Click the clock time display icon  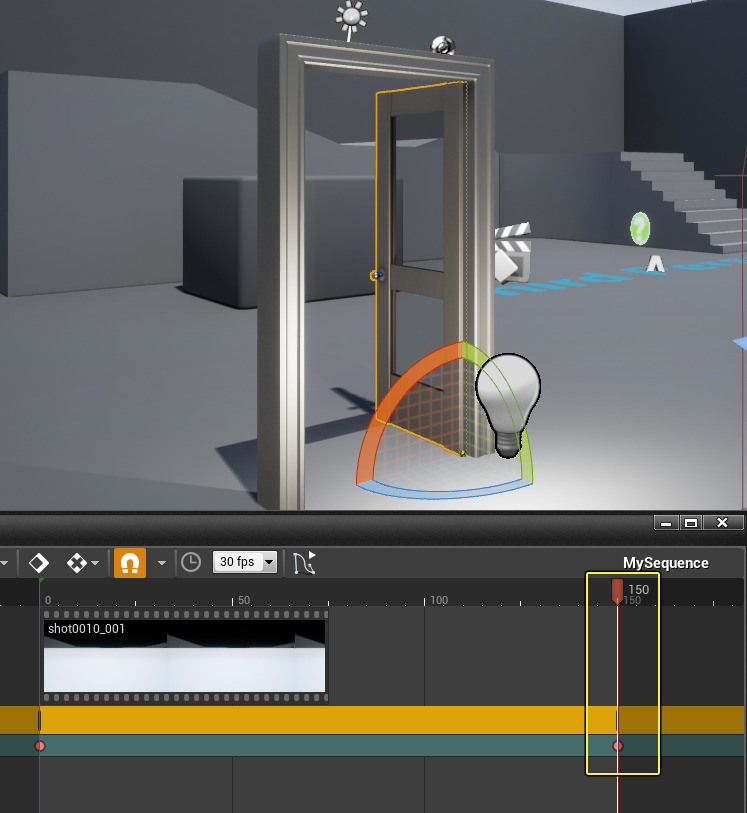pos(190,563)
